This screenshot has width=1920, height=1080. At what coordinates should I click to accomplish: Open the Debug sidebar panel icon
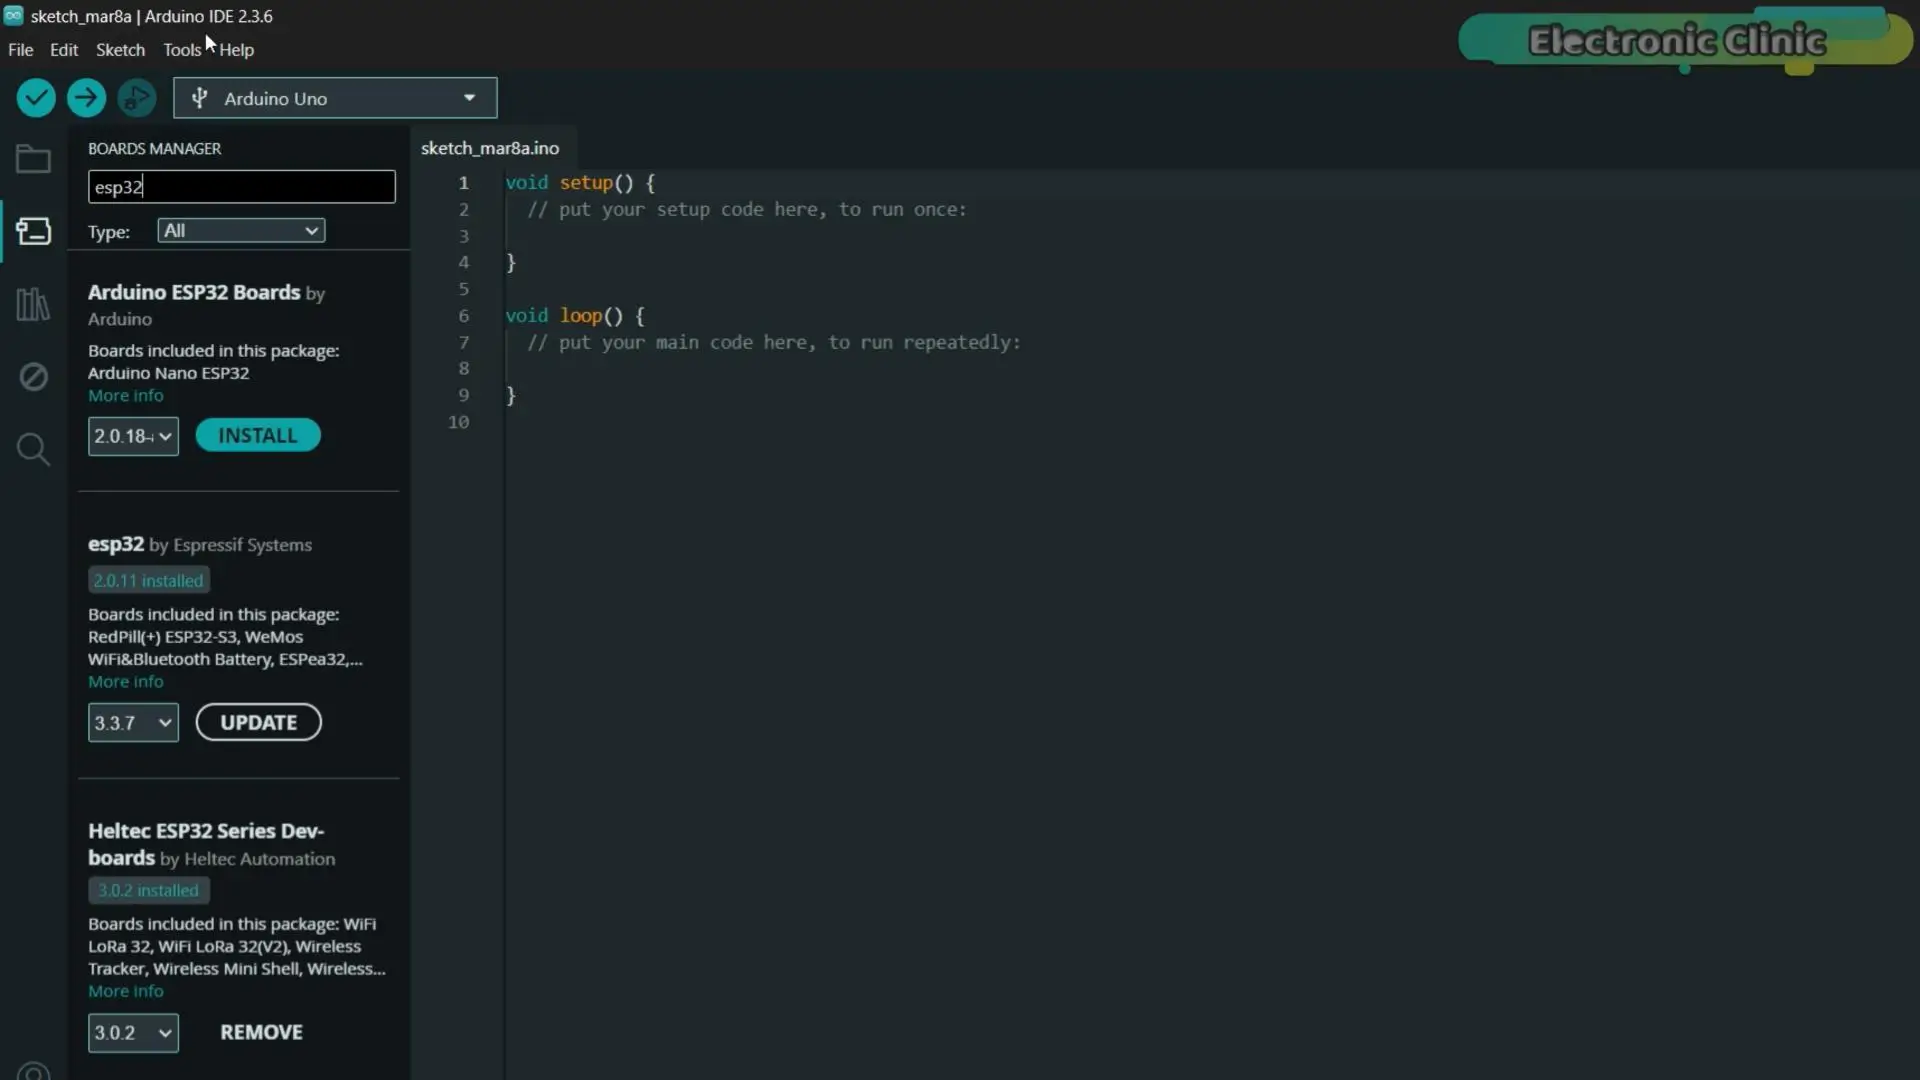(x=33, y=377)
